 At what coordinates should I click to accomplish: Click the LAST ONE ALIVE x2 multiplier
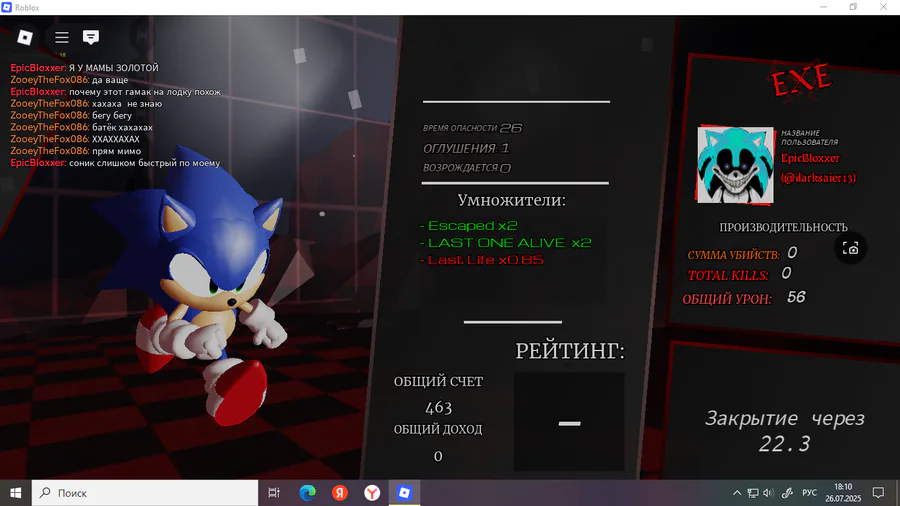coord(505,243)
